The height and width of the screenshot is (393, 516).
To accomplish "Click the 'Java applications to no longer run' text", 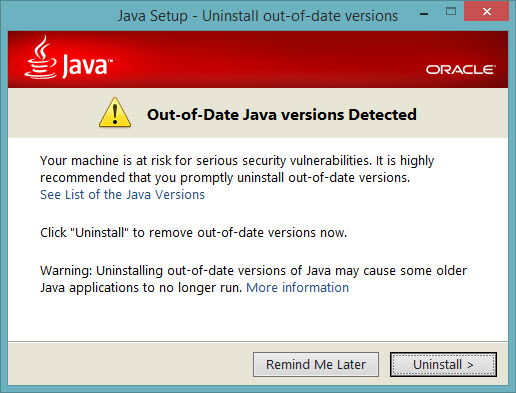I will point(141,288).
